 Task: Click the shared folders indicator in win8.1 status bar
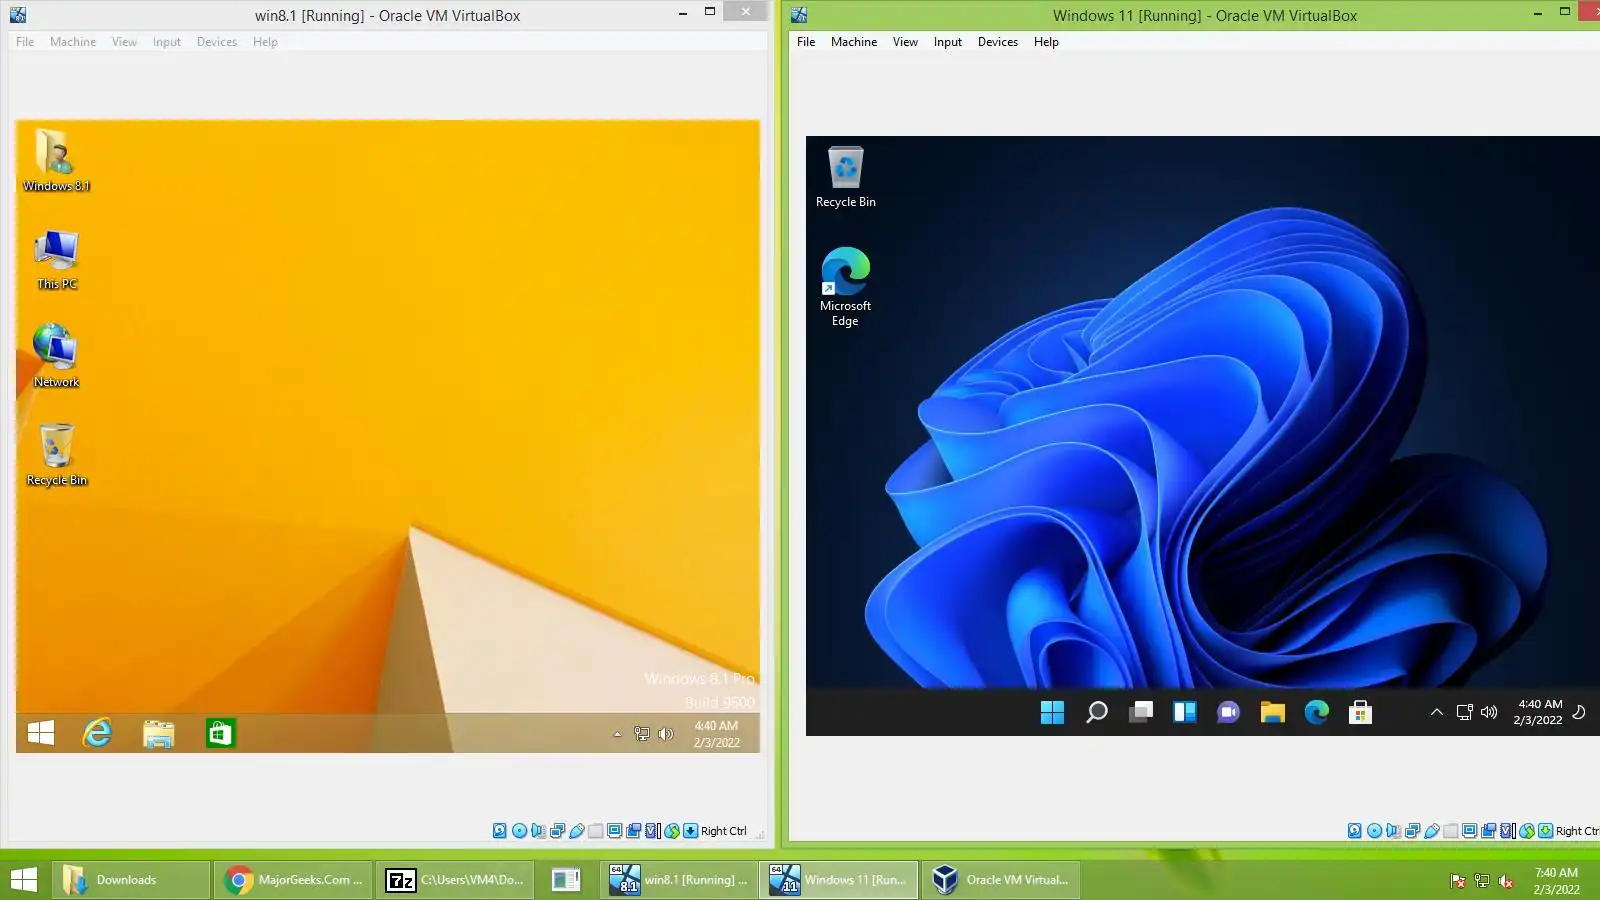[596, 831]
